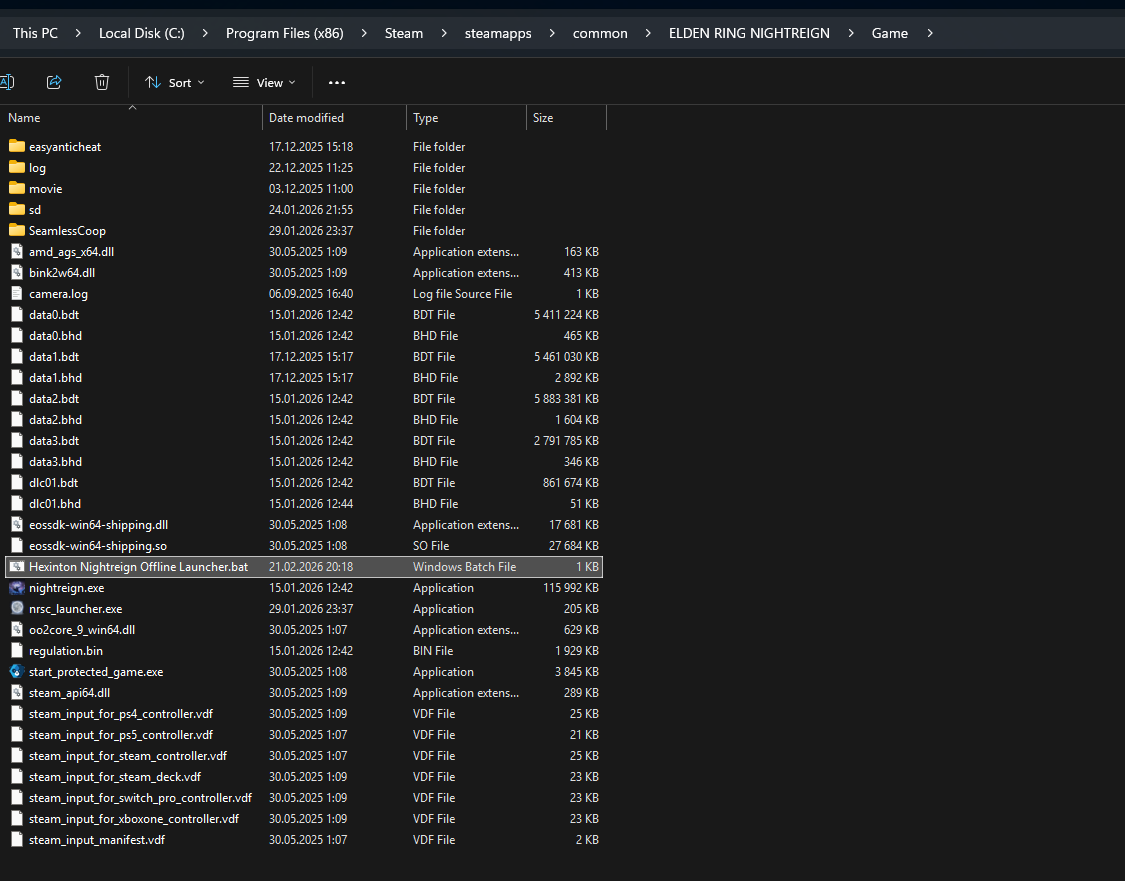1125x881 pixels.
Task: Select the steam_api64.dll file icon
Action: [x=17, y=693]
